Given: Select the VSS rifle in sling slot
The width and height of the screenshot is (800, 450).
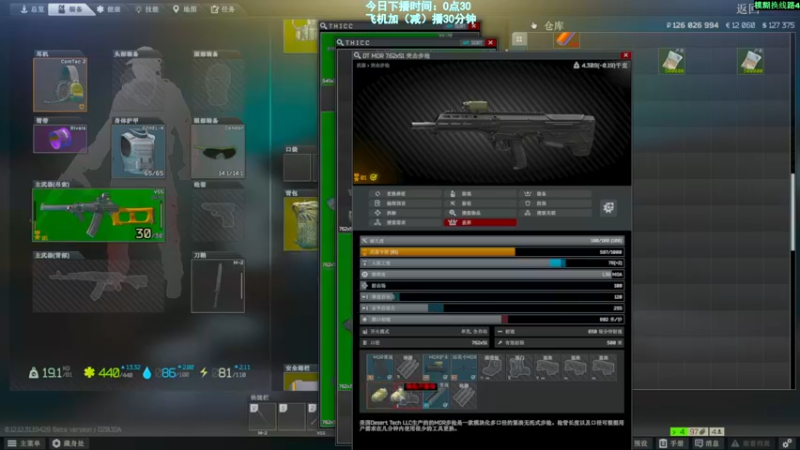Looking at the screenshot, I should pyautogui.click(x=98, y=215).
